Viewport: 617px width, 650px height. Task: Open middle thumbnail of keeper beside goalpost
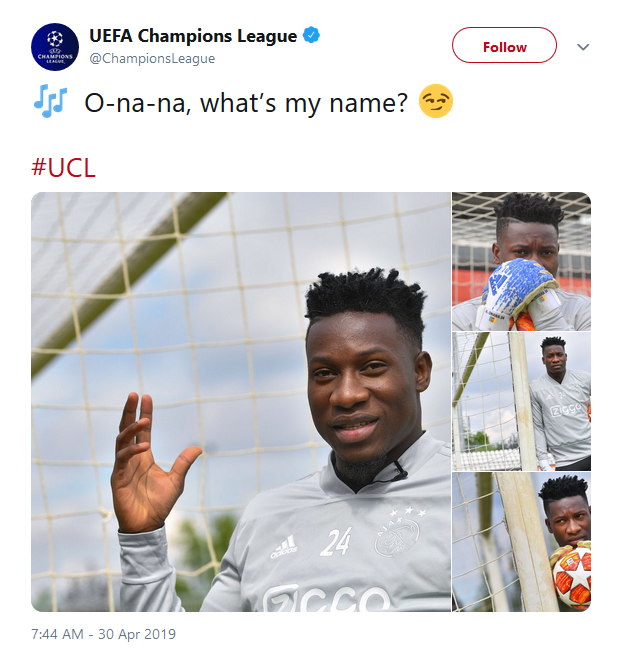(521, 401)
